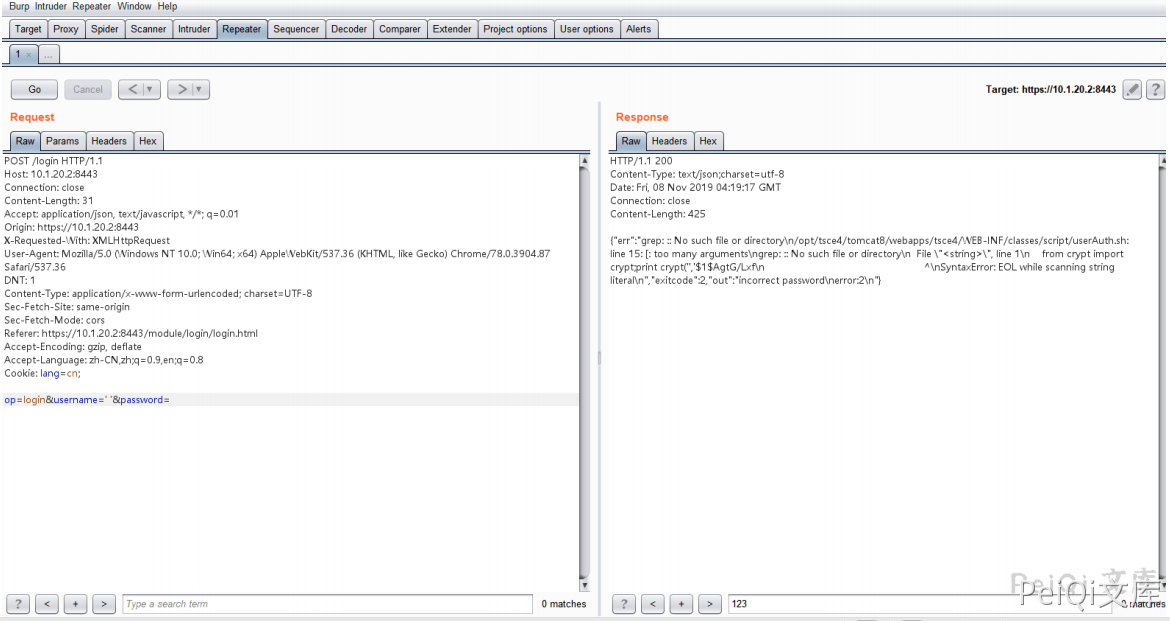The height and width of the screenshot is (621, 1170).
Task: Open the Burp menu
Action: (x=19, y=6)
